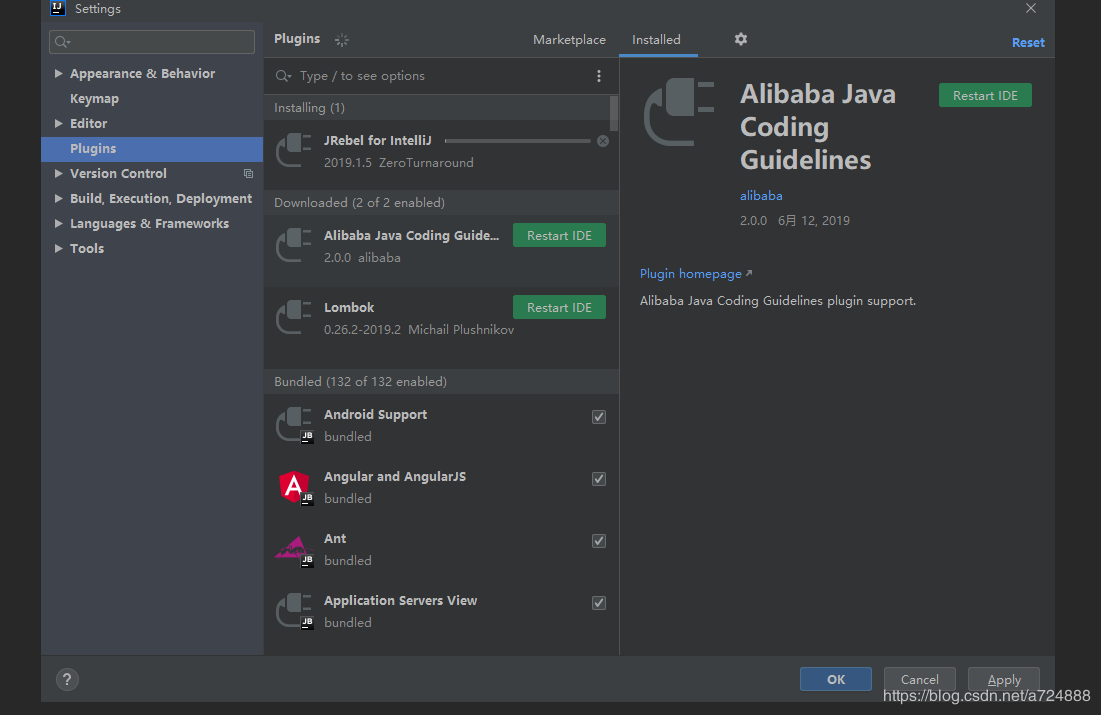Disable the Application Servers View plugin
1101x715 pixels.
[x=599, y=603]
